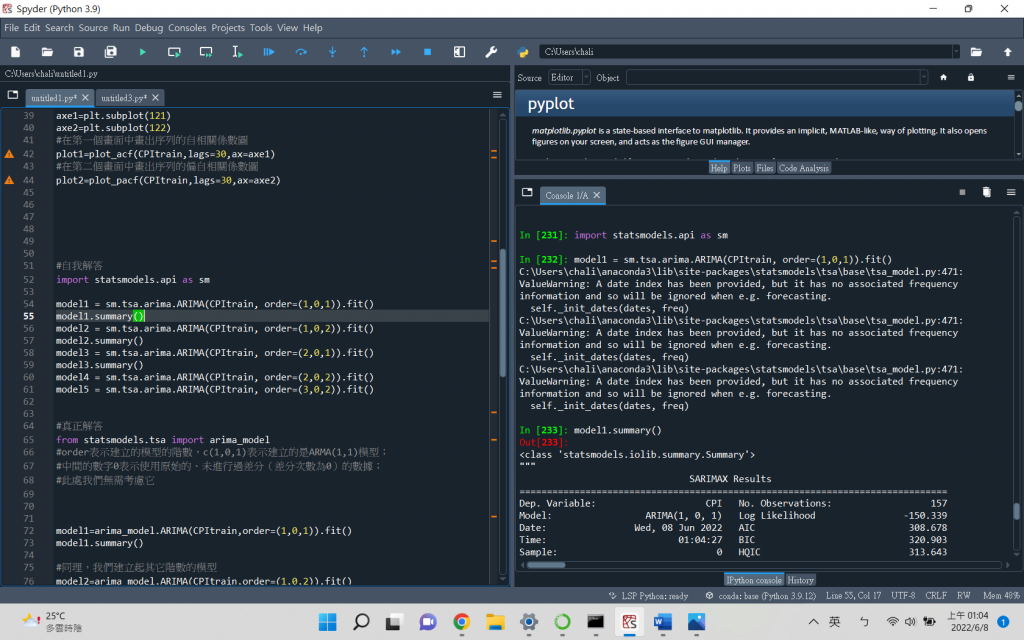Expand the working directory path dropdown
This screenshot has height=640, width=1024.
[x=956, y=51]
